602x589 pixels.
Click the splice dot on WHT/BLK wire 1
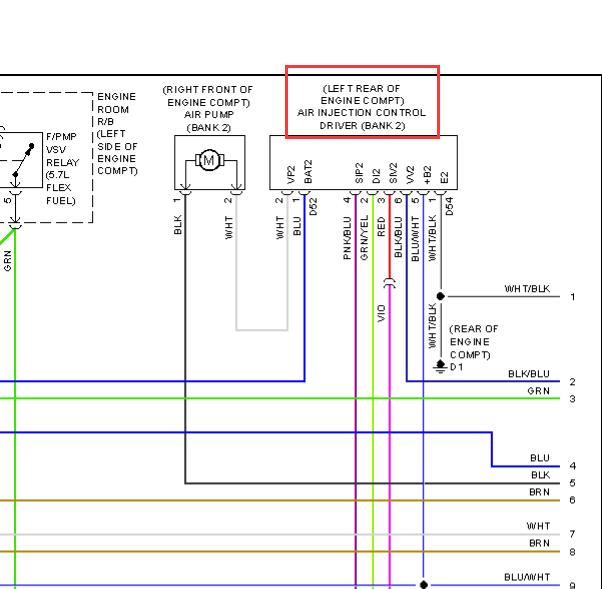click(x=441, y=296)
